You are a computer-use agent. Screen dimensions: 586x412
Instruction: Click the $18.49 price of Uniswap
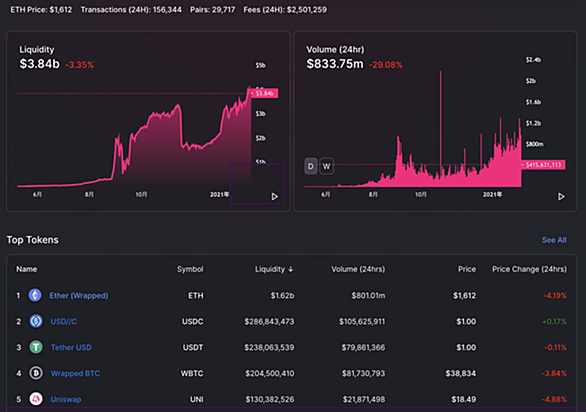pyautogui.click(x=463, y=399)
